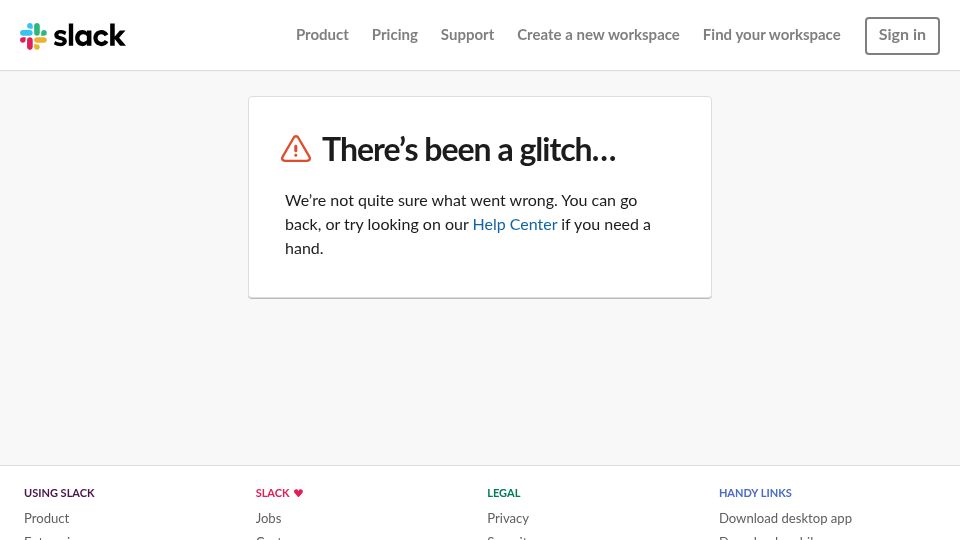The image size is (960, 540).
Task: Select Find your workspace
Action: click(771, 35)
